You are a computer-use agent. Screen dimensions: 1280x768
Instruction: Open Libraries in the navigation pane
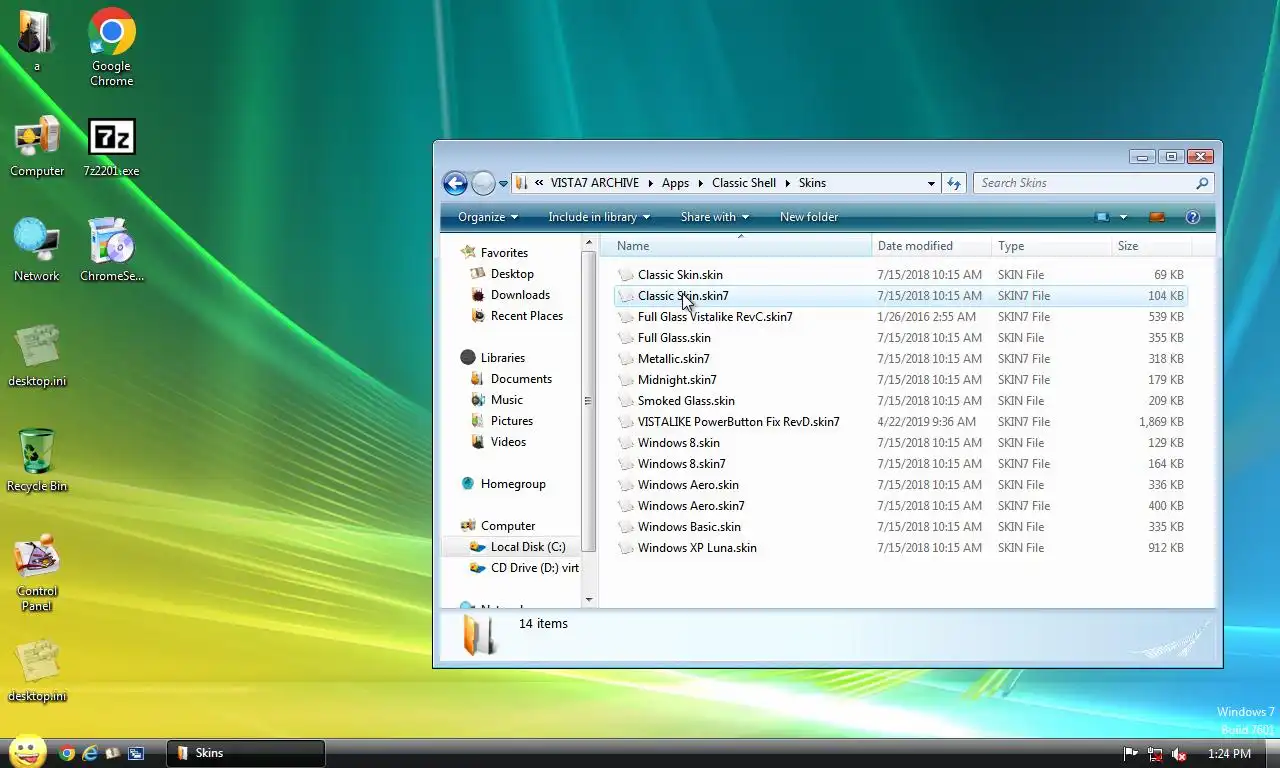coord(502,358)
